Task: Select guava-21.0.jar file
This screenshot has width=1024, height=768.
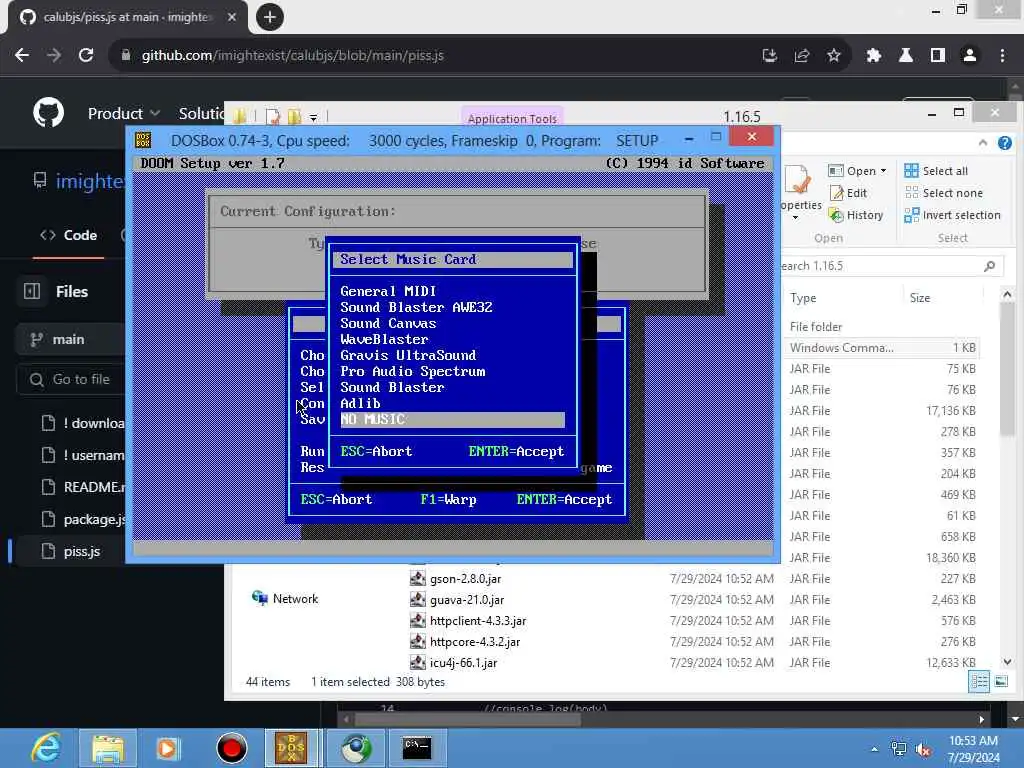Action: [x=467, y=600]
